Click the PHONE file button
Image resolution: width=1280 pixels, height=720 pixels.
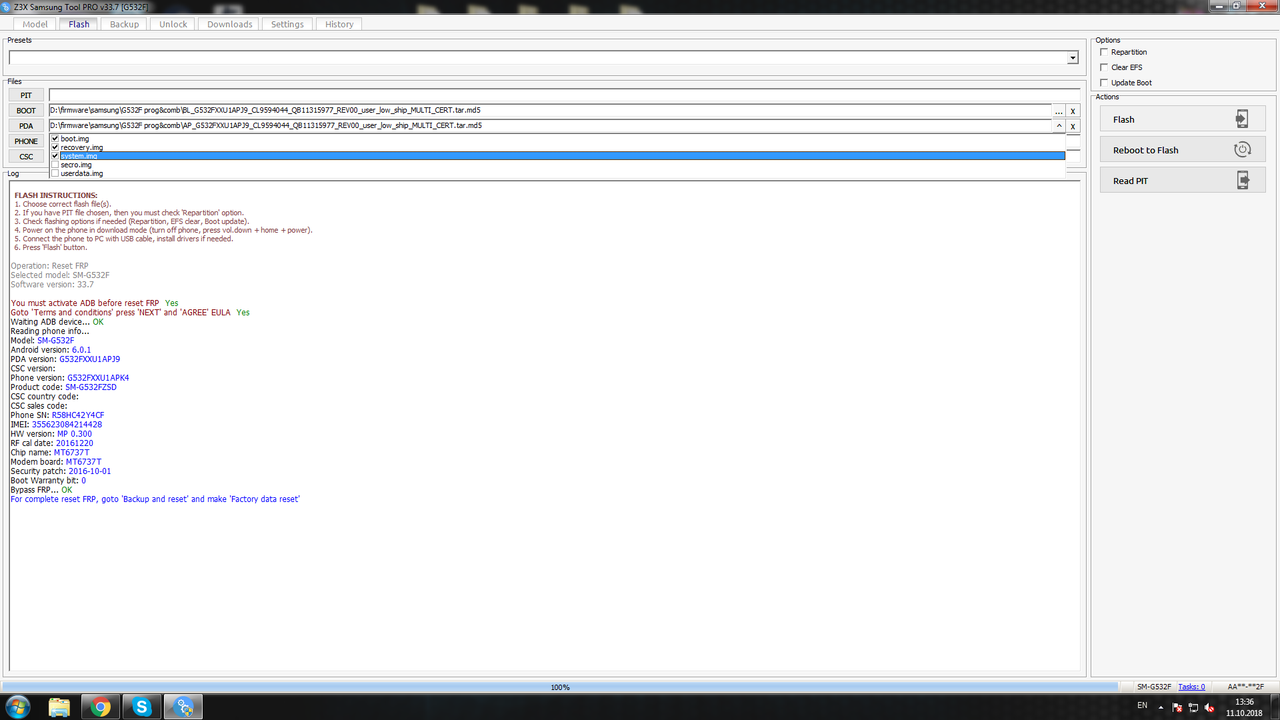point(26,141)
